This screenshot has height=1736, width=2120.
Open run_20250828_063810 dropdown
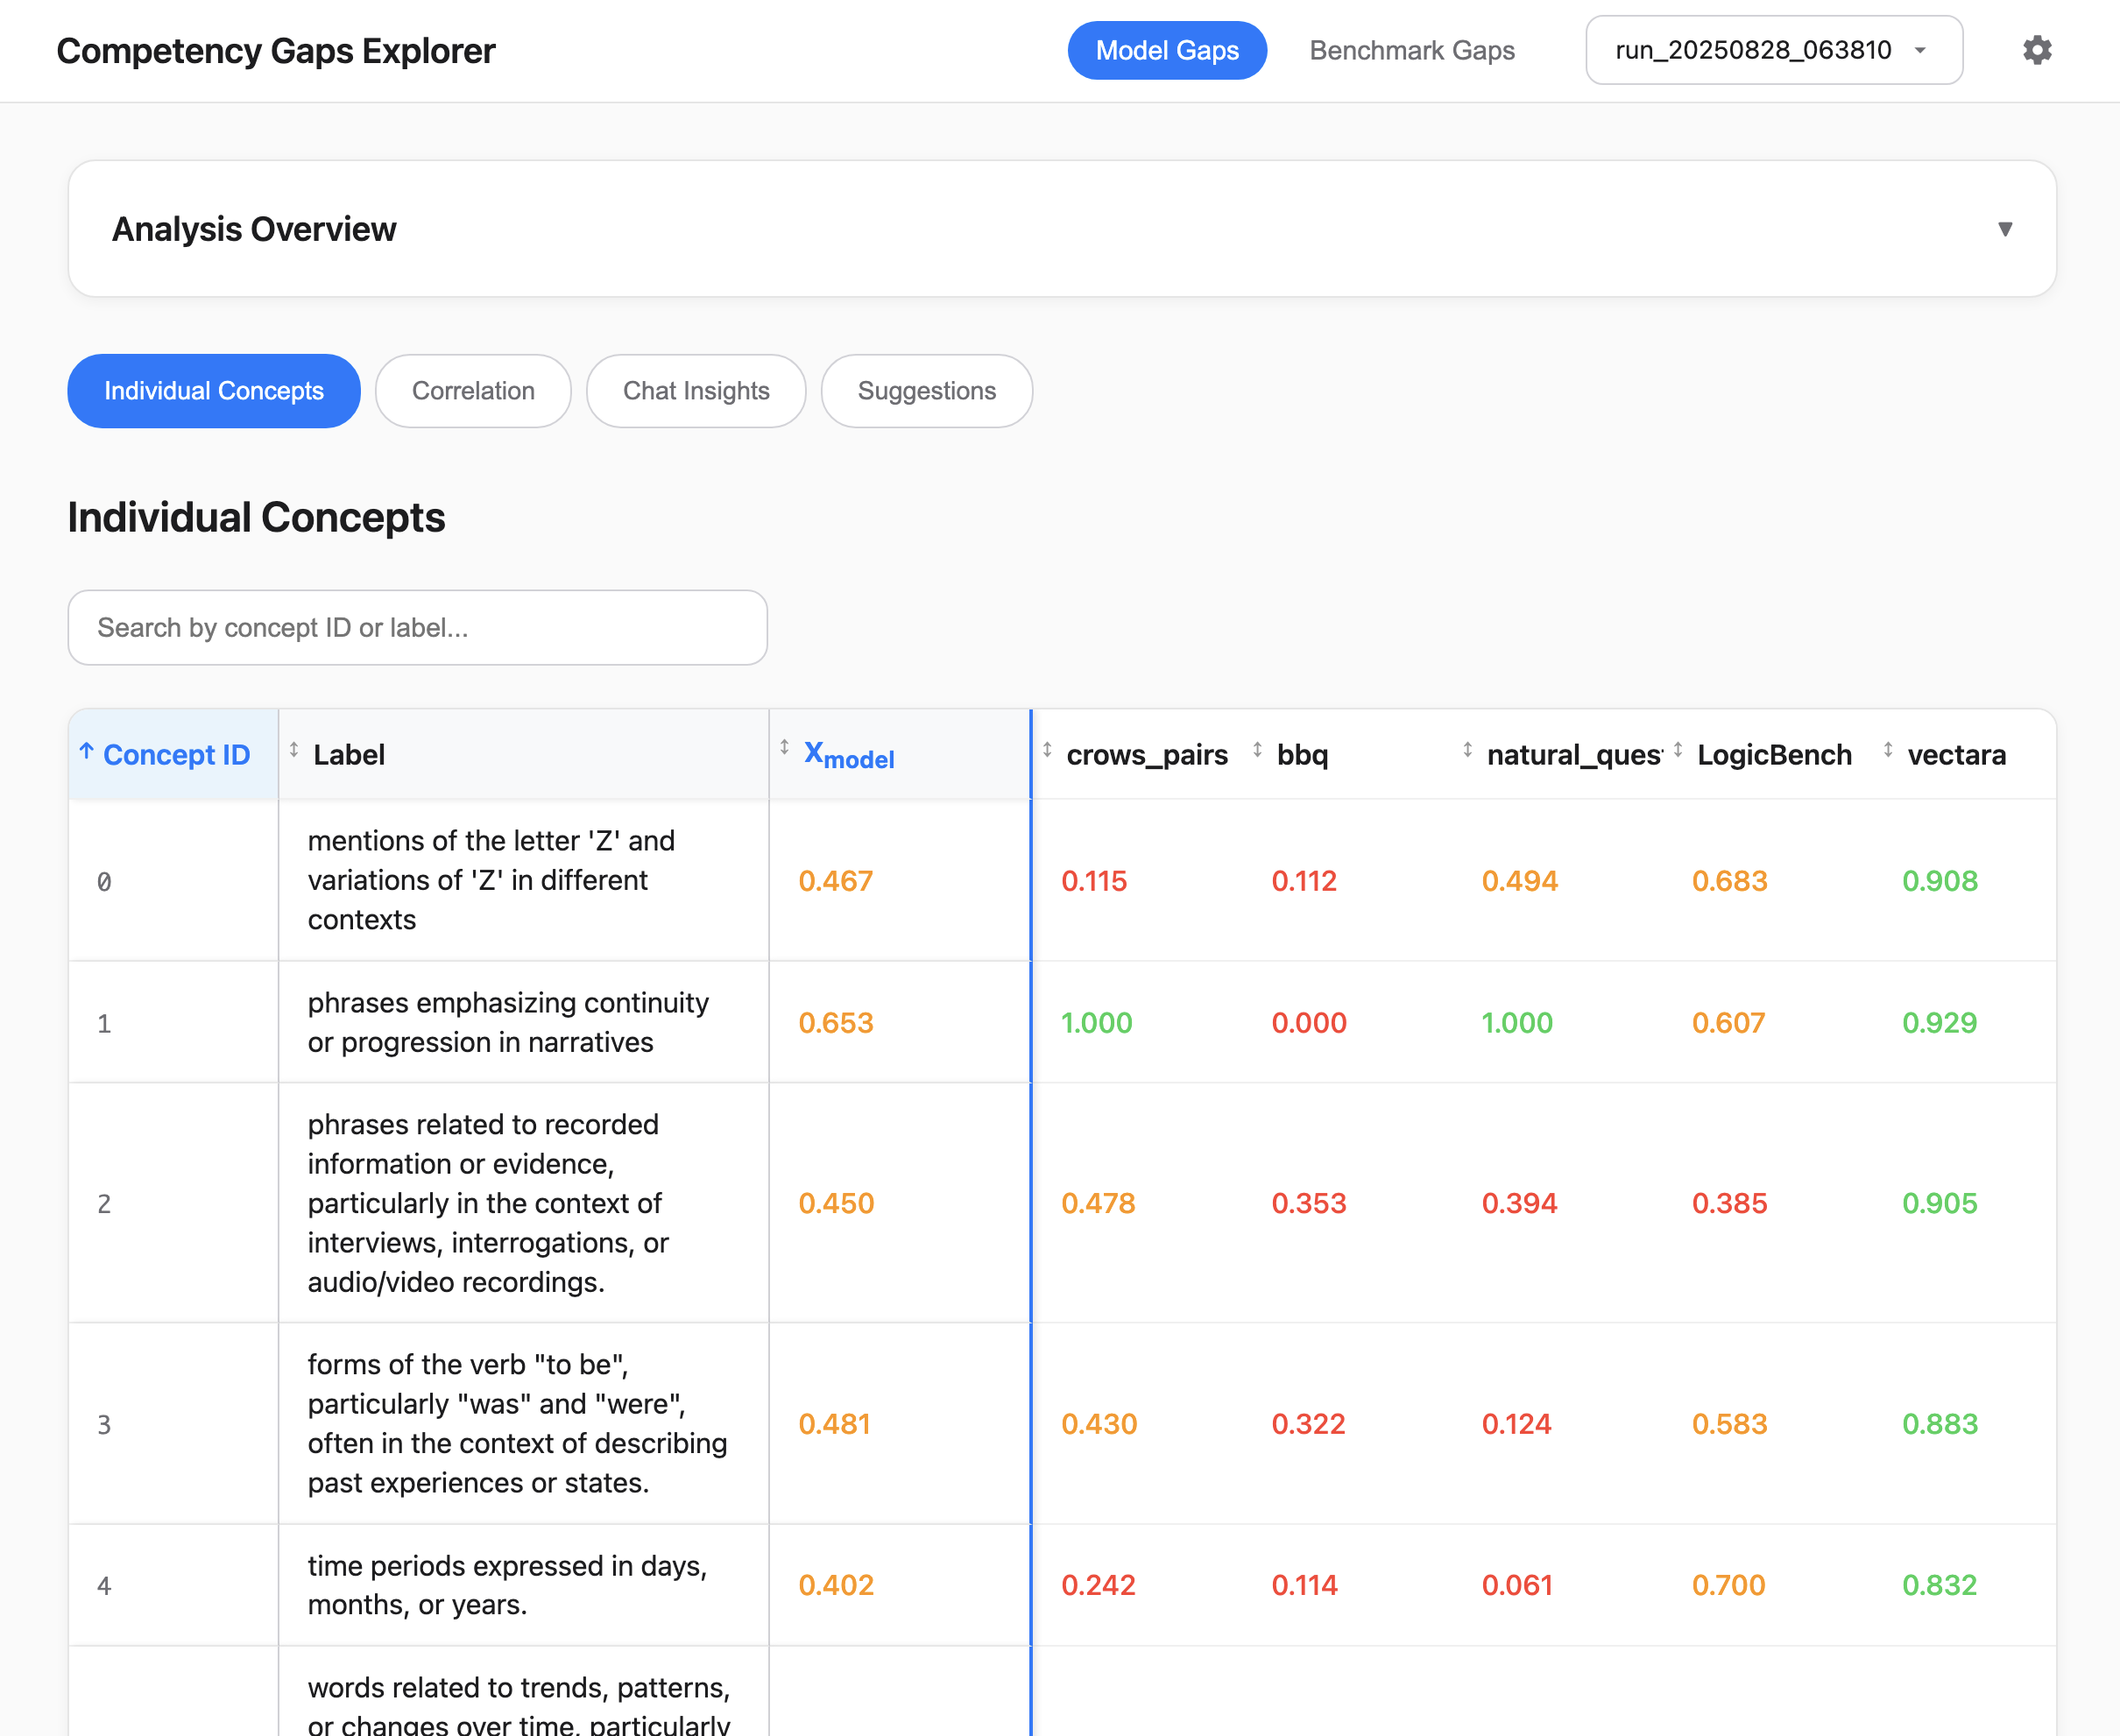pos(1773,50)
